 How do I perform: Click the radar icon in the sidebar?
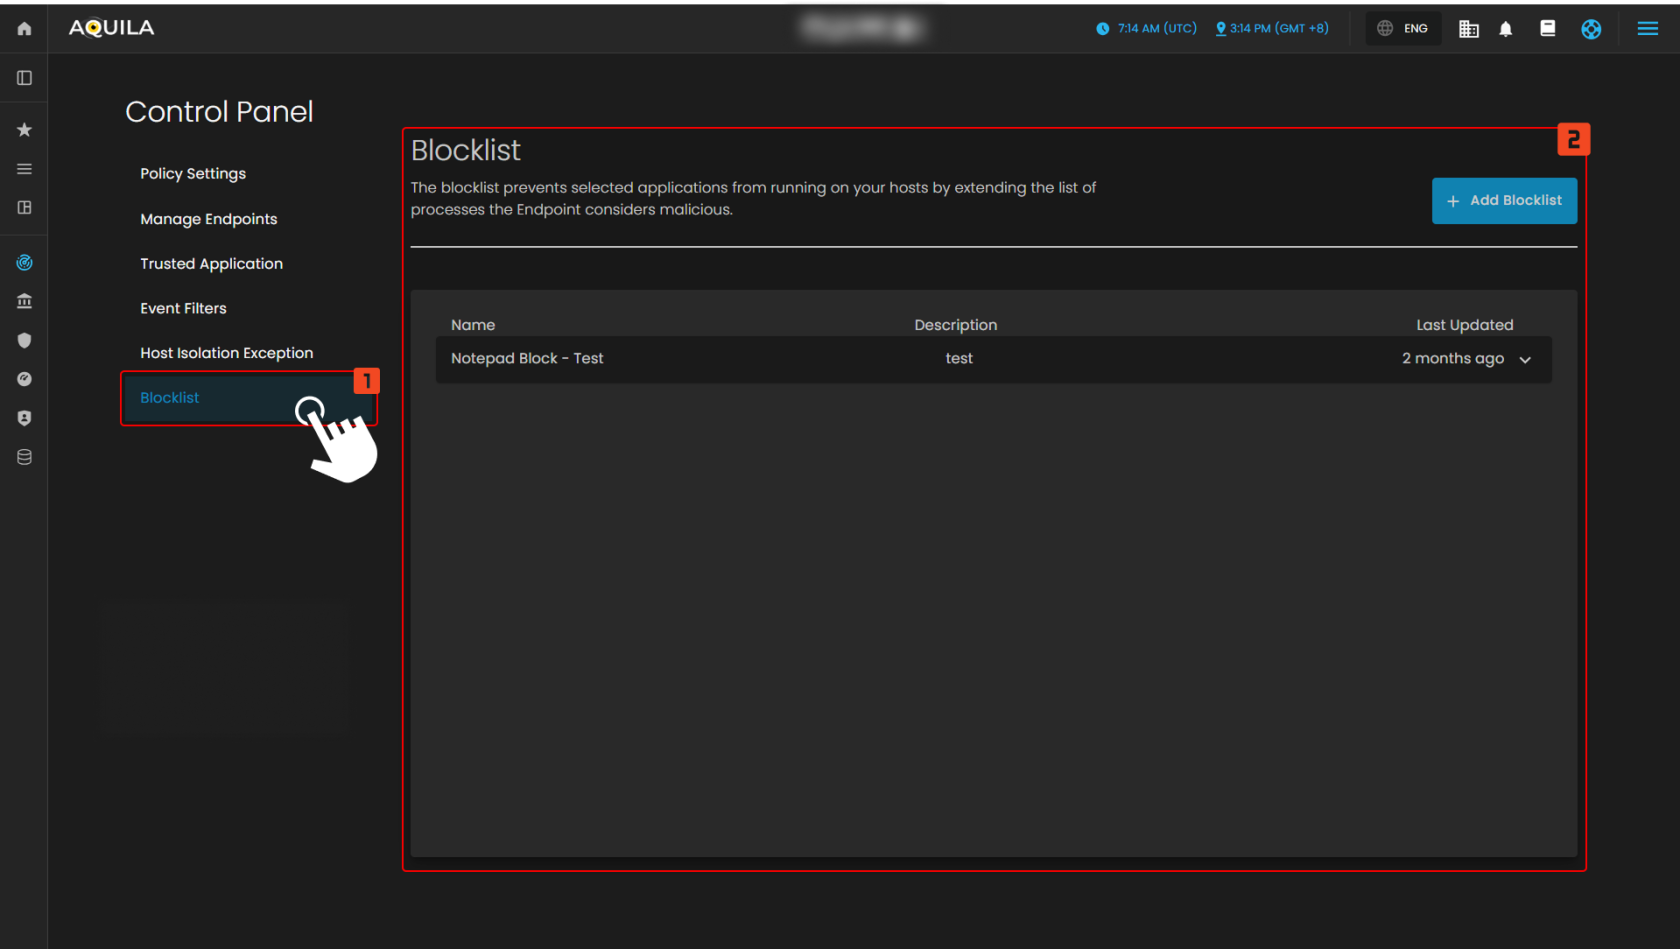[x=24, y=263]
